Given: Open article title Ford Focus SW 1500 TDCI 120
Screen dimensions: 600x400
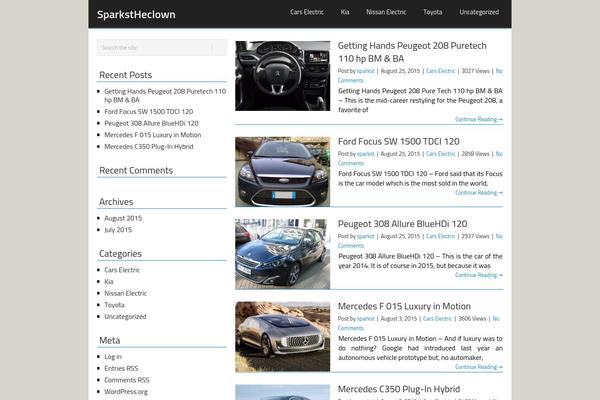Looking at the screenshot, I should click(x=398, y=142).
